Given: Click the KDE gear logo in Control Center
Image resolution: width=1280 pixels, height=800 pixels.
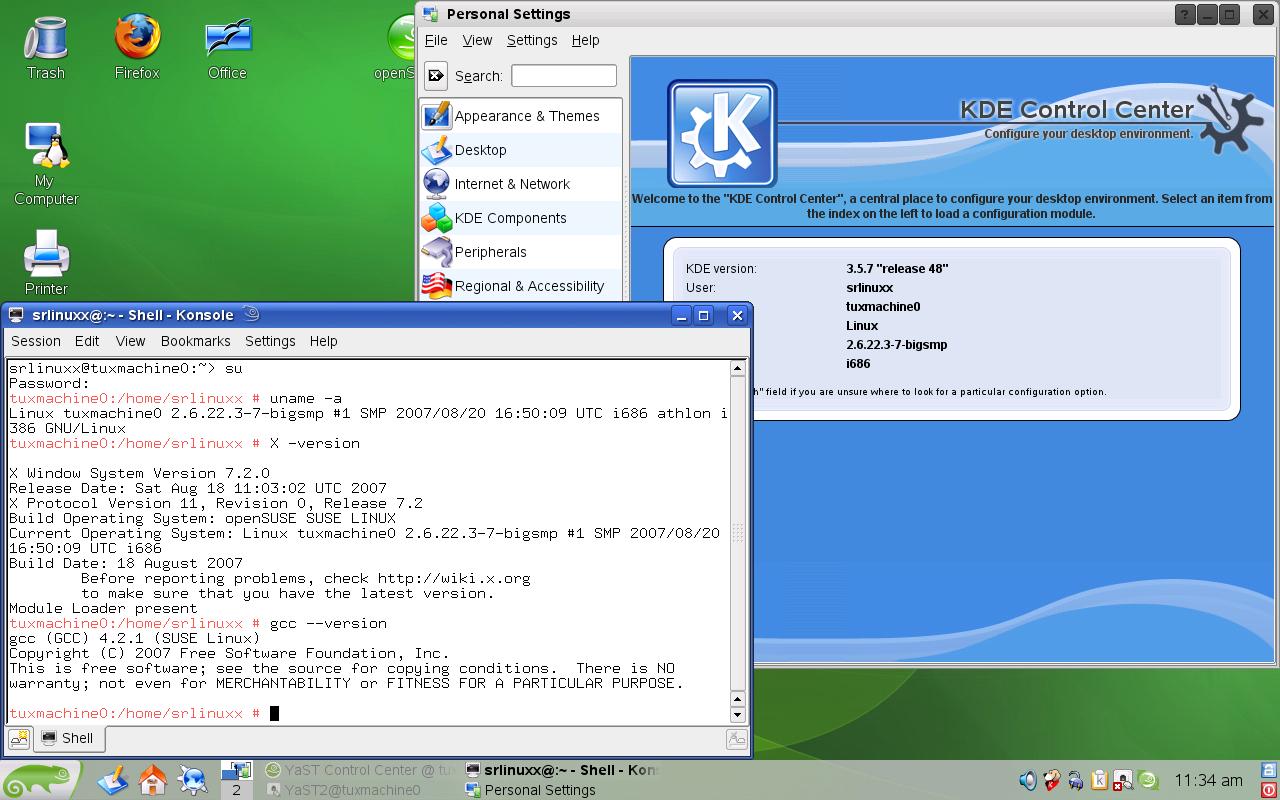Looking at the screenshot, I should pos(722,133).
